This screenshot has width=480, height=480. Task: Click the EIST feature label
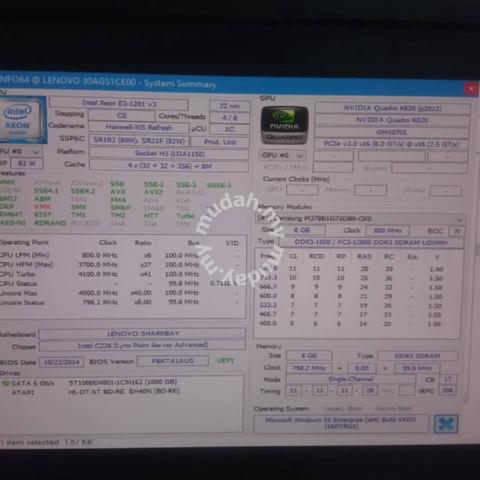pyautogui.click(x=43, y=215)
